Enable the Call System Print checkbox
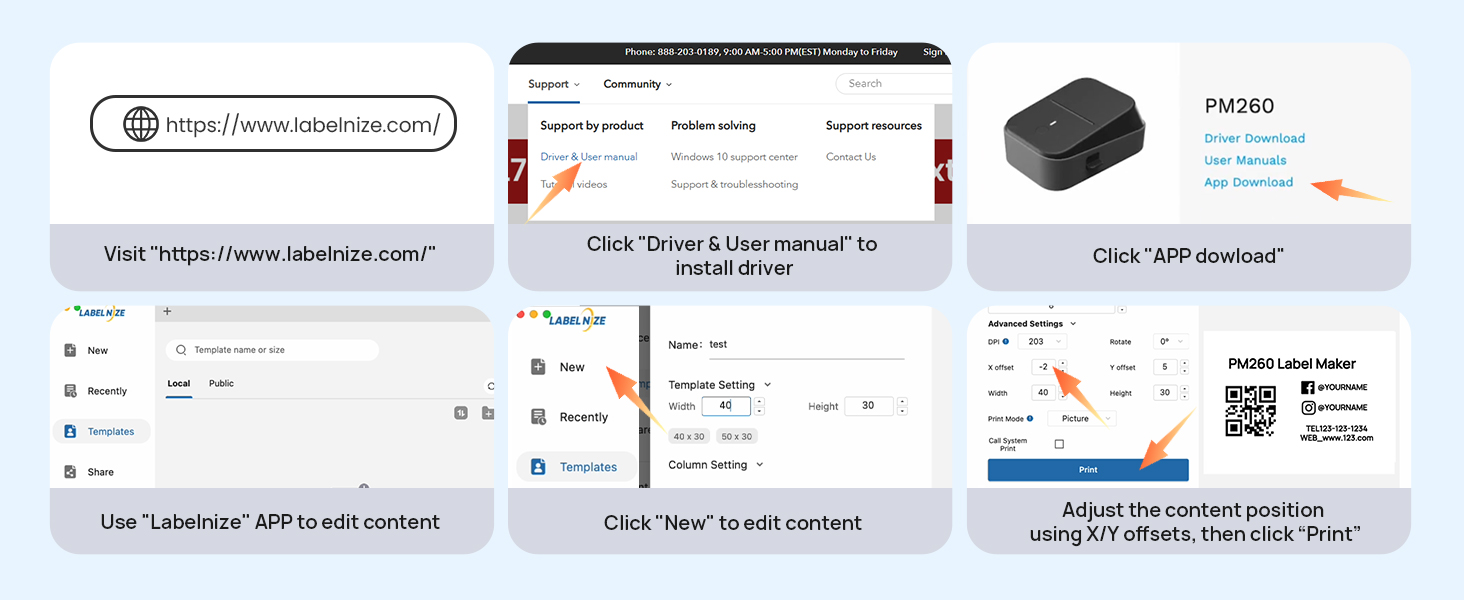 (x=1059, y=444)
